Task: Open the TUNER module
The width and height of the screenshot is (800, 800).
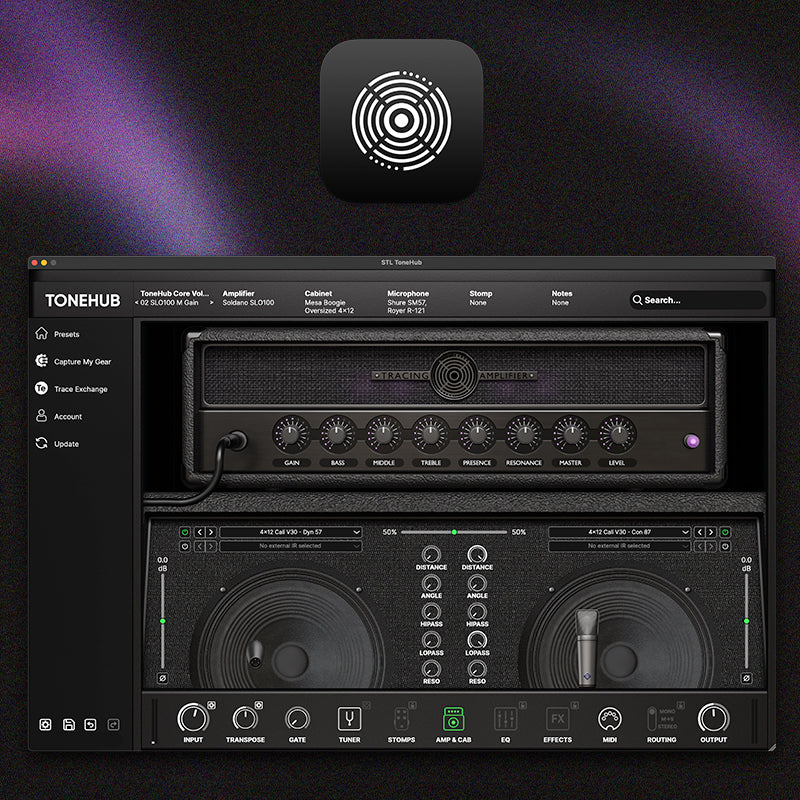Action: click(349, 719)
